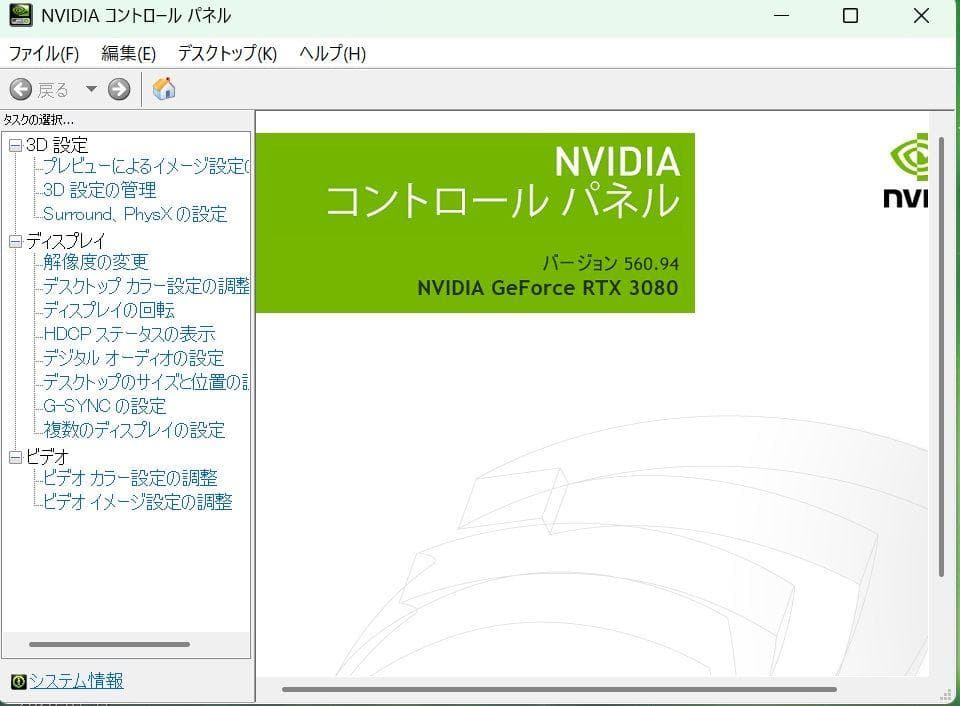Viewport: 960px width, 706px height.
Task: Open HDCP ステータスの表示 task
Action: [x=129, y=334]
